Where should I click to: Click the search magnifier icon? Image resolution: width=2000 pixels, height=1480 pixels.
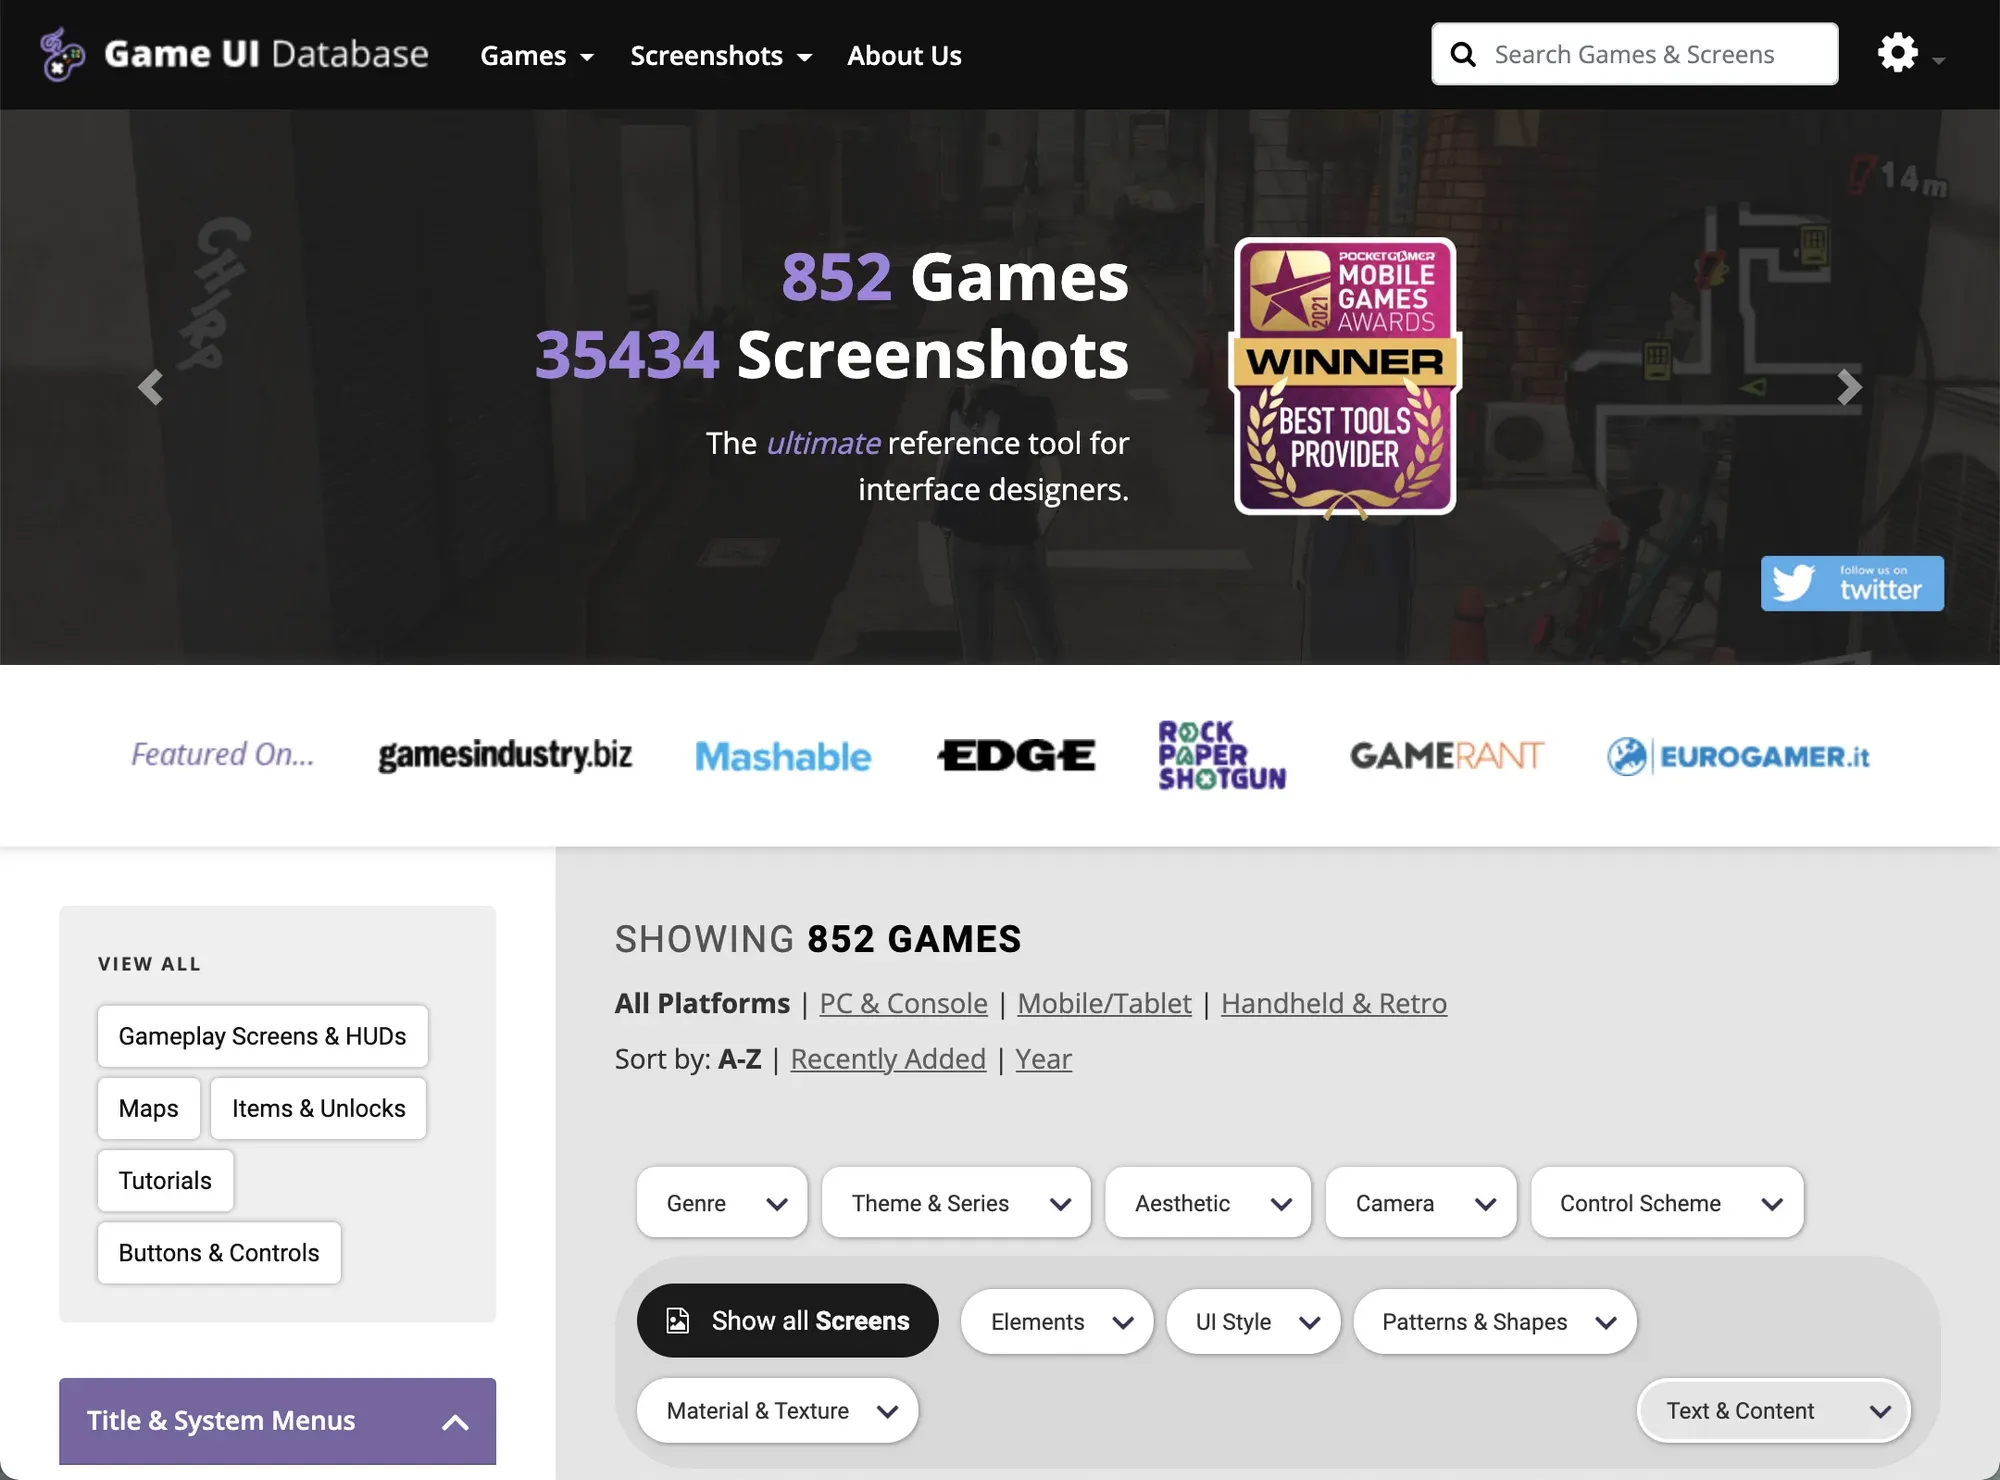pyautogui.click(x=1463, y=54)
